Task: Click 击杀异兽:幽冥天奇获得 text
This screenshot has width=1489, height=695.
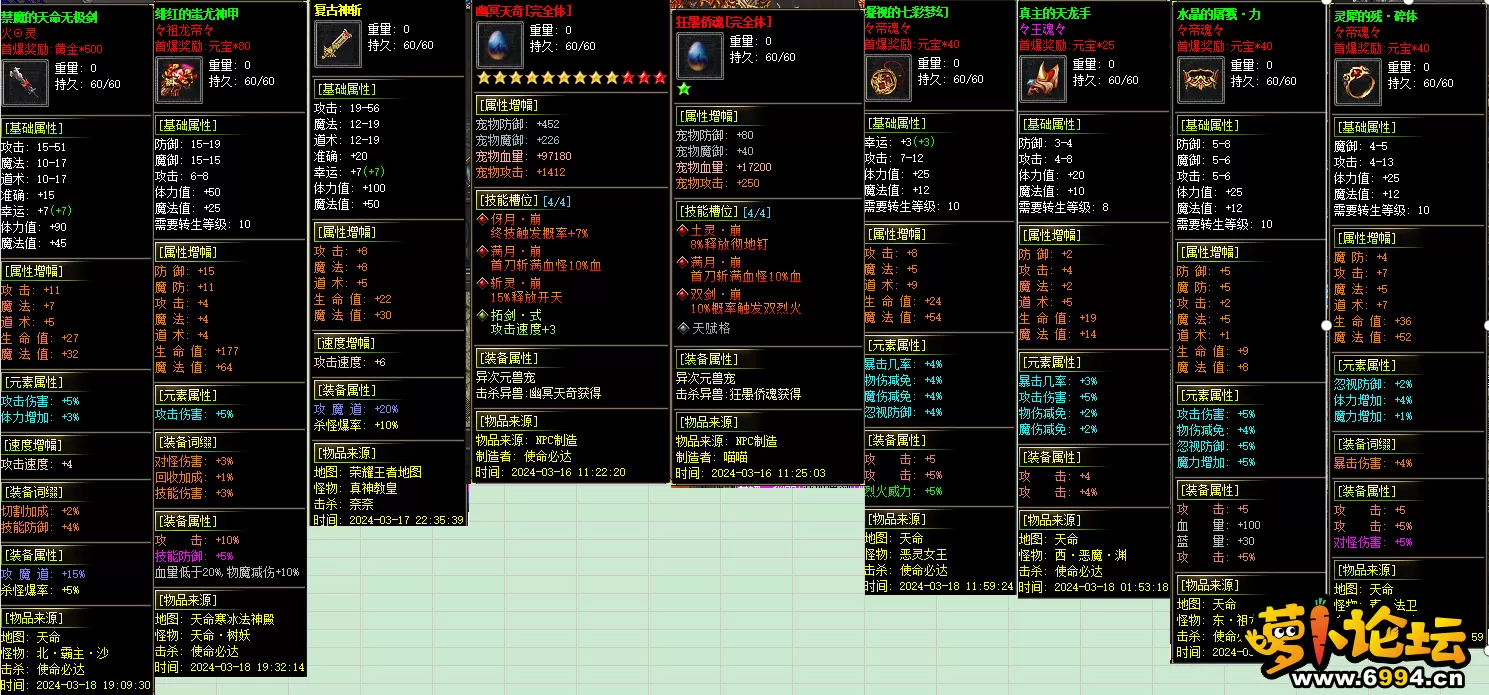Action: click(539, 394)
